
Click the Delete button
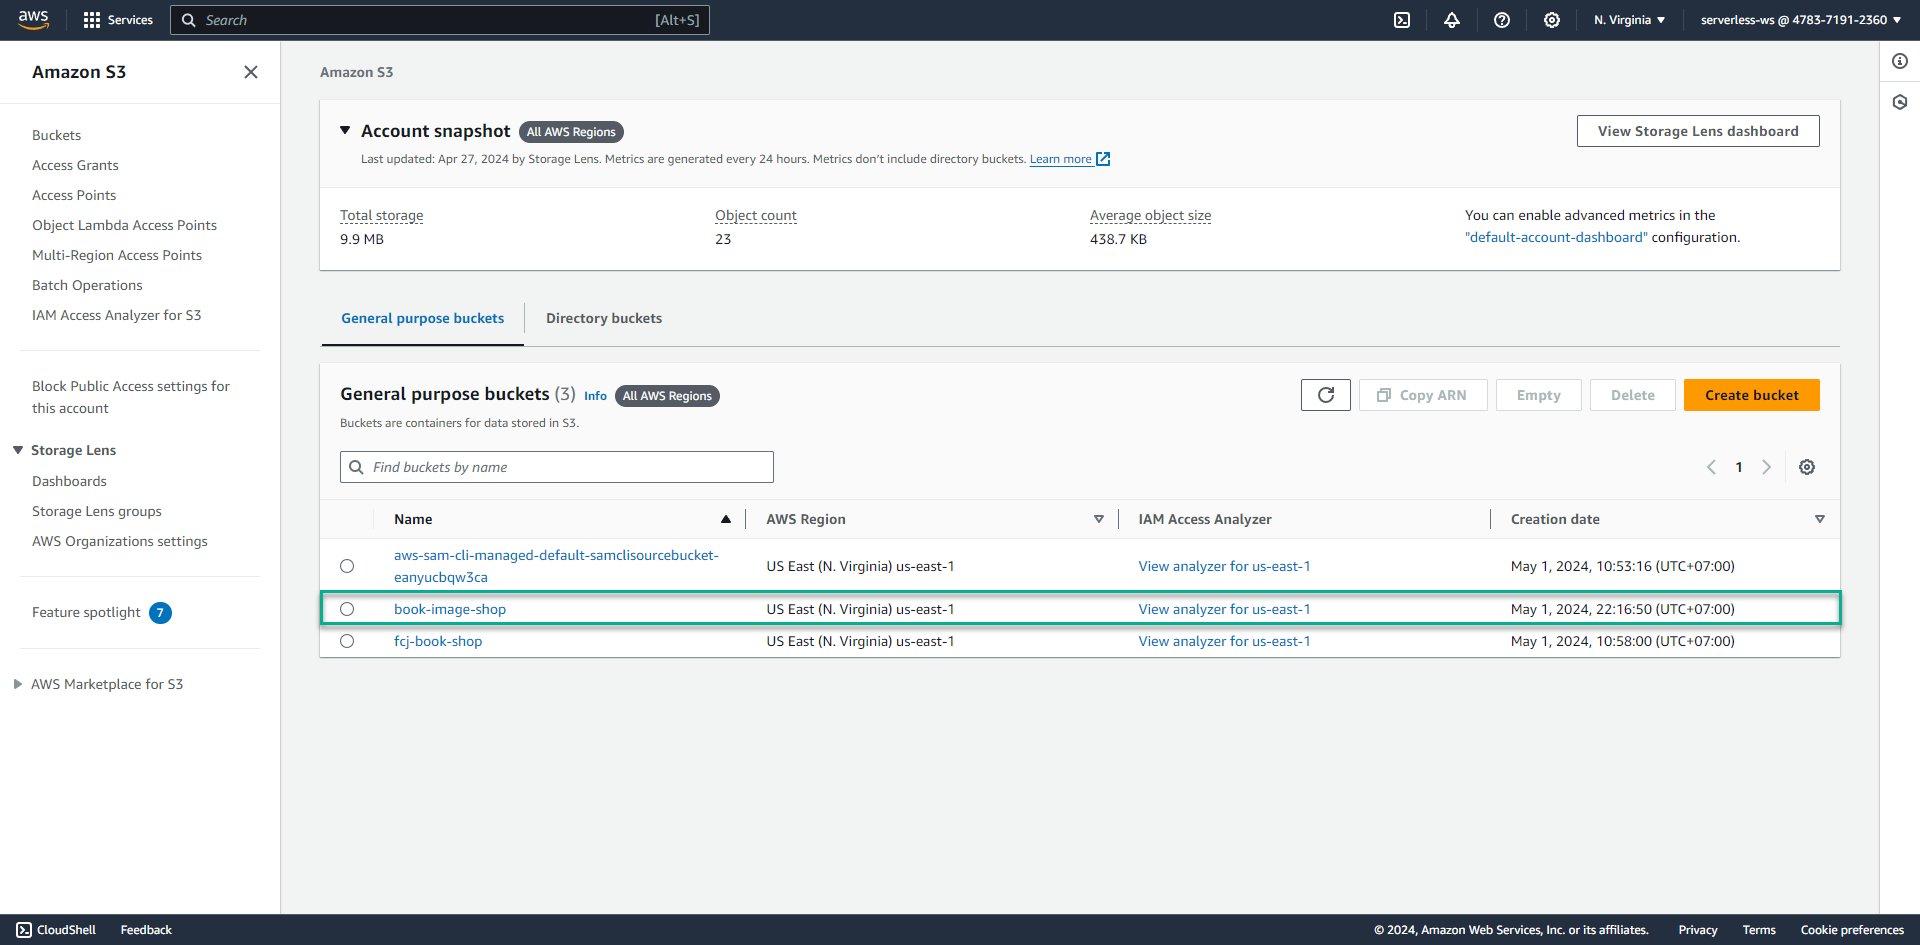[x=1633, y=395]
